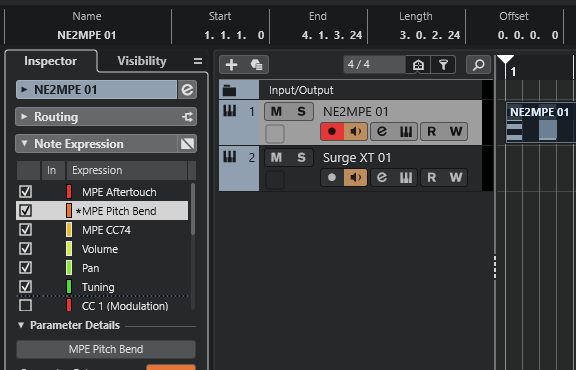Open the track presets icon beside Add Track
Screen dimensions: 576x370
pos(256,65)
